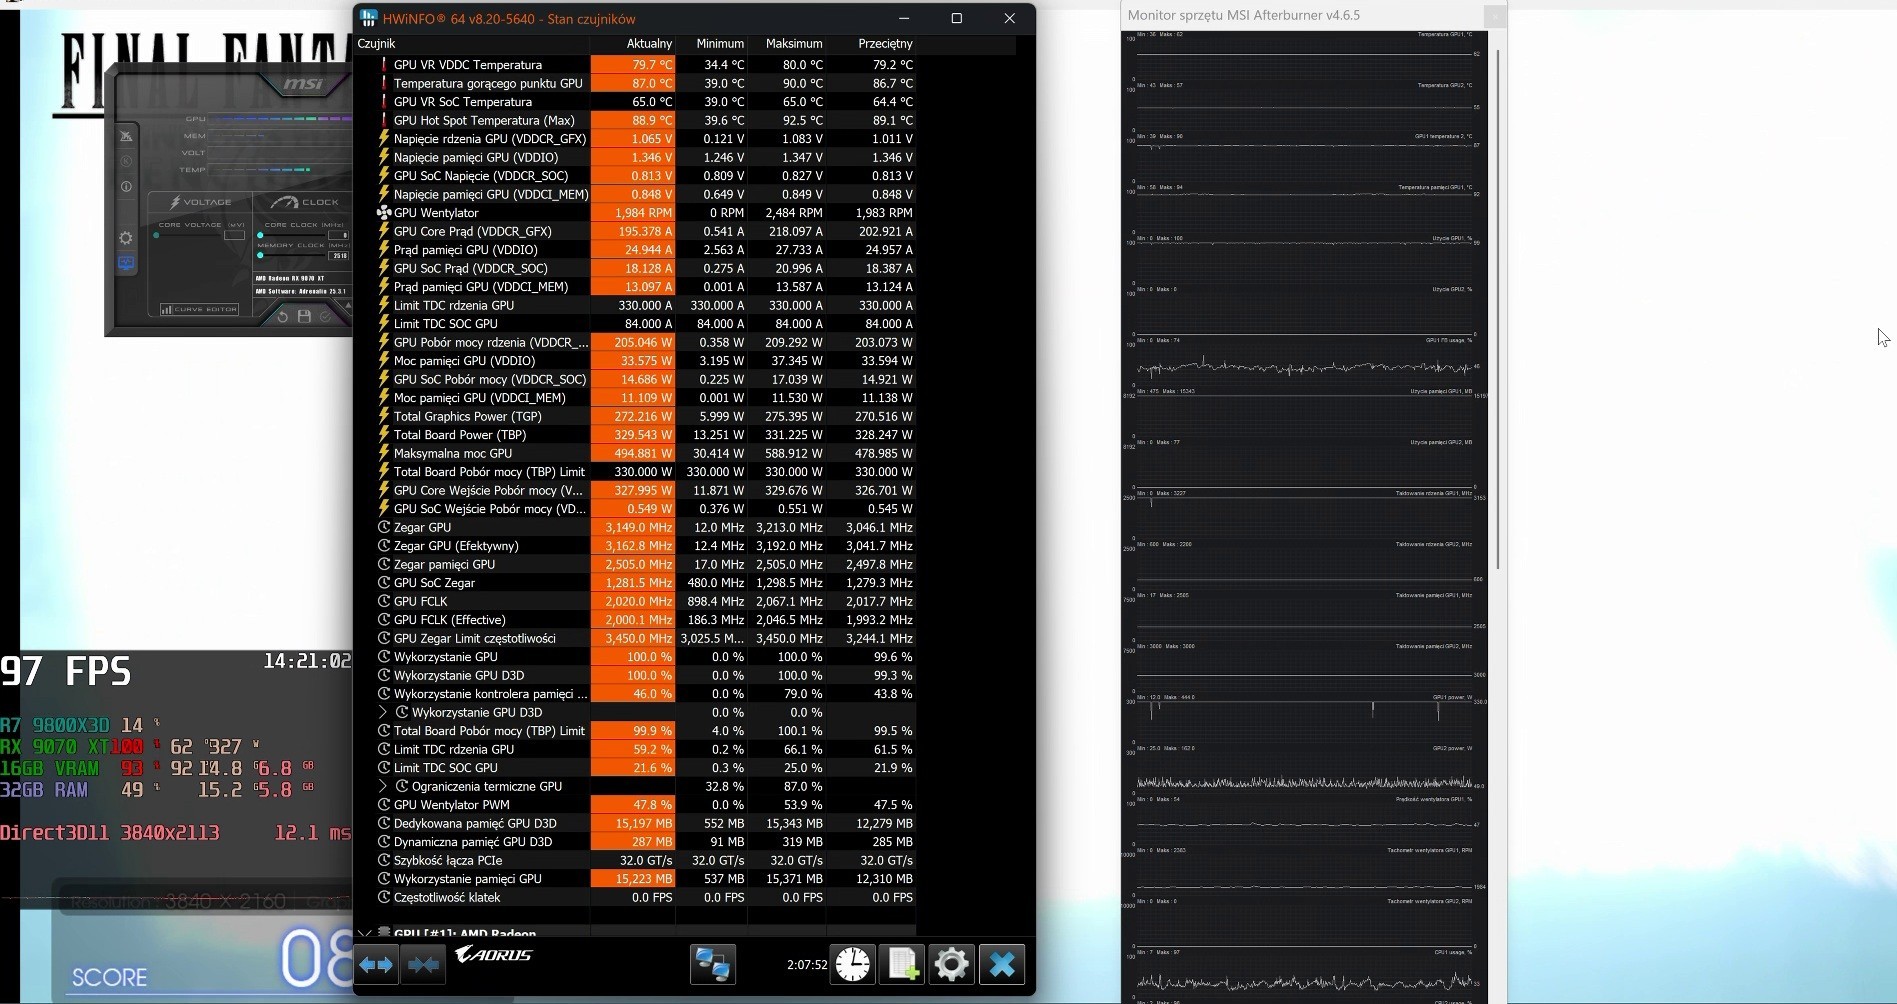Start logging with HWiNFO file-plus icon
Viewport: 1897px width, 1004px height.
coord(902,965)
